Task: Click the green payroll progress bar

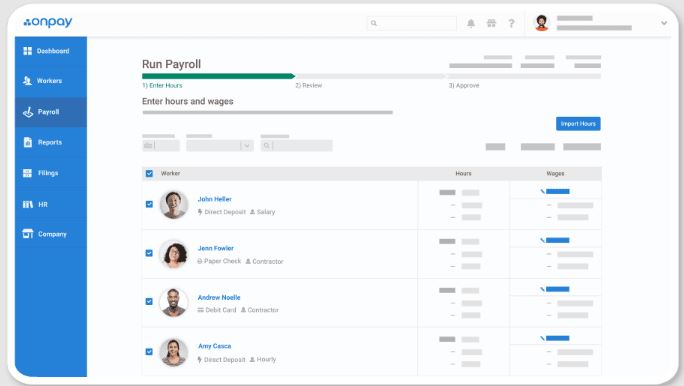Action: pos(219,76)
